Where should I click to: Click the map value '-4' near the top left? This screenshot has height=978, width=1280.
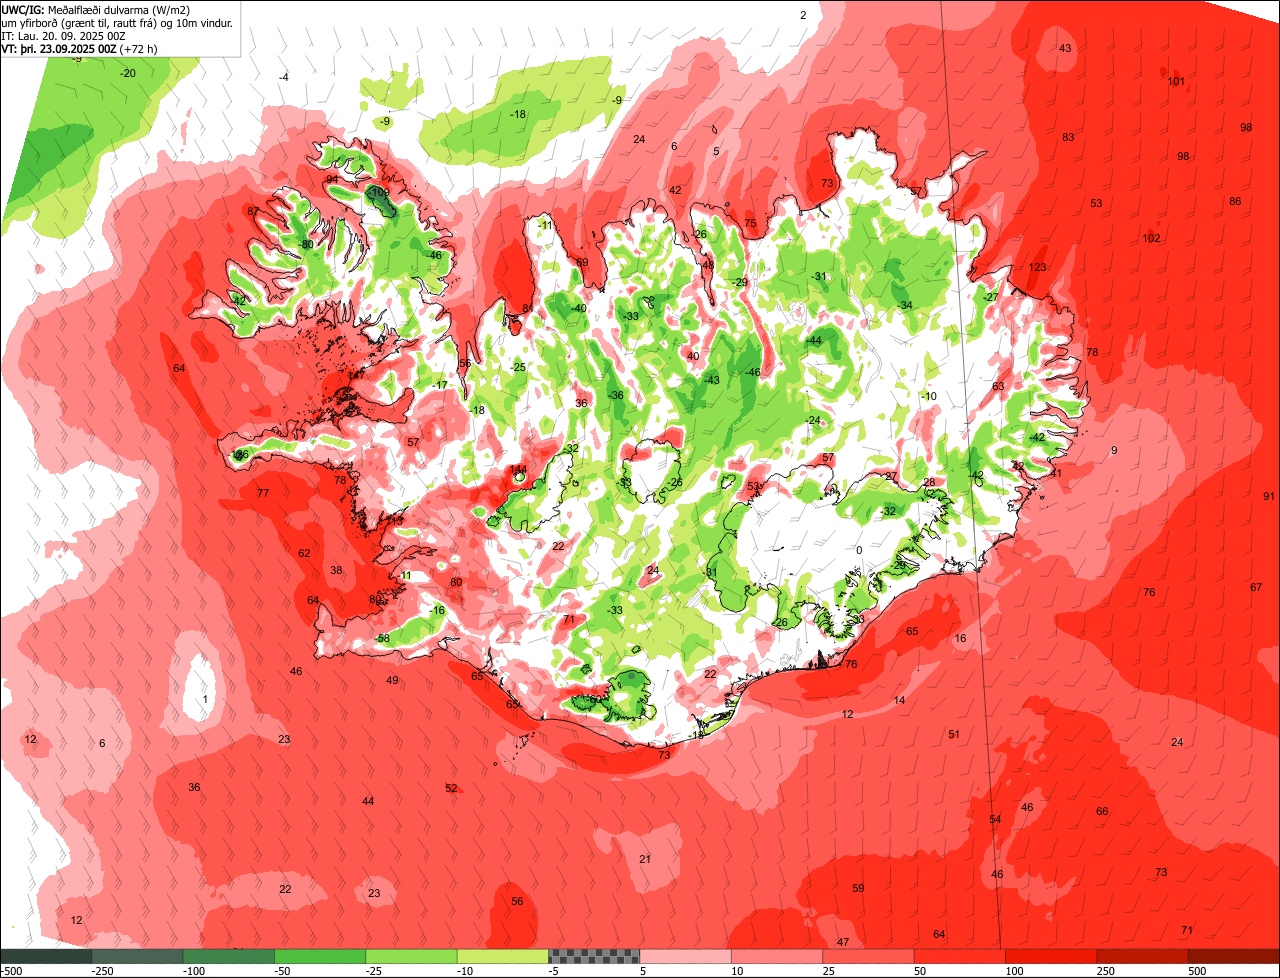284,77
